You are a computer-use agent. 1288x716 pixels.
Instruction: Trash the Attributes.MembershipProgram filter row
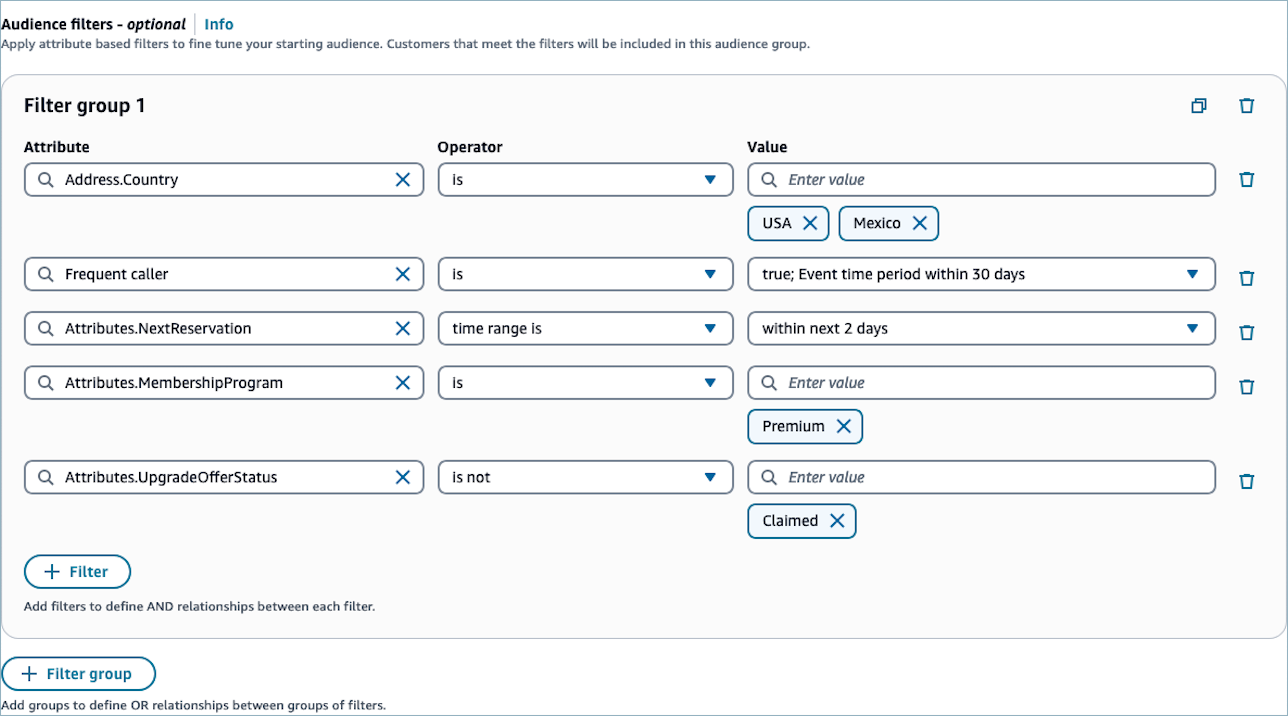tap(1246, 386)
